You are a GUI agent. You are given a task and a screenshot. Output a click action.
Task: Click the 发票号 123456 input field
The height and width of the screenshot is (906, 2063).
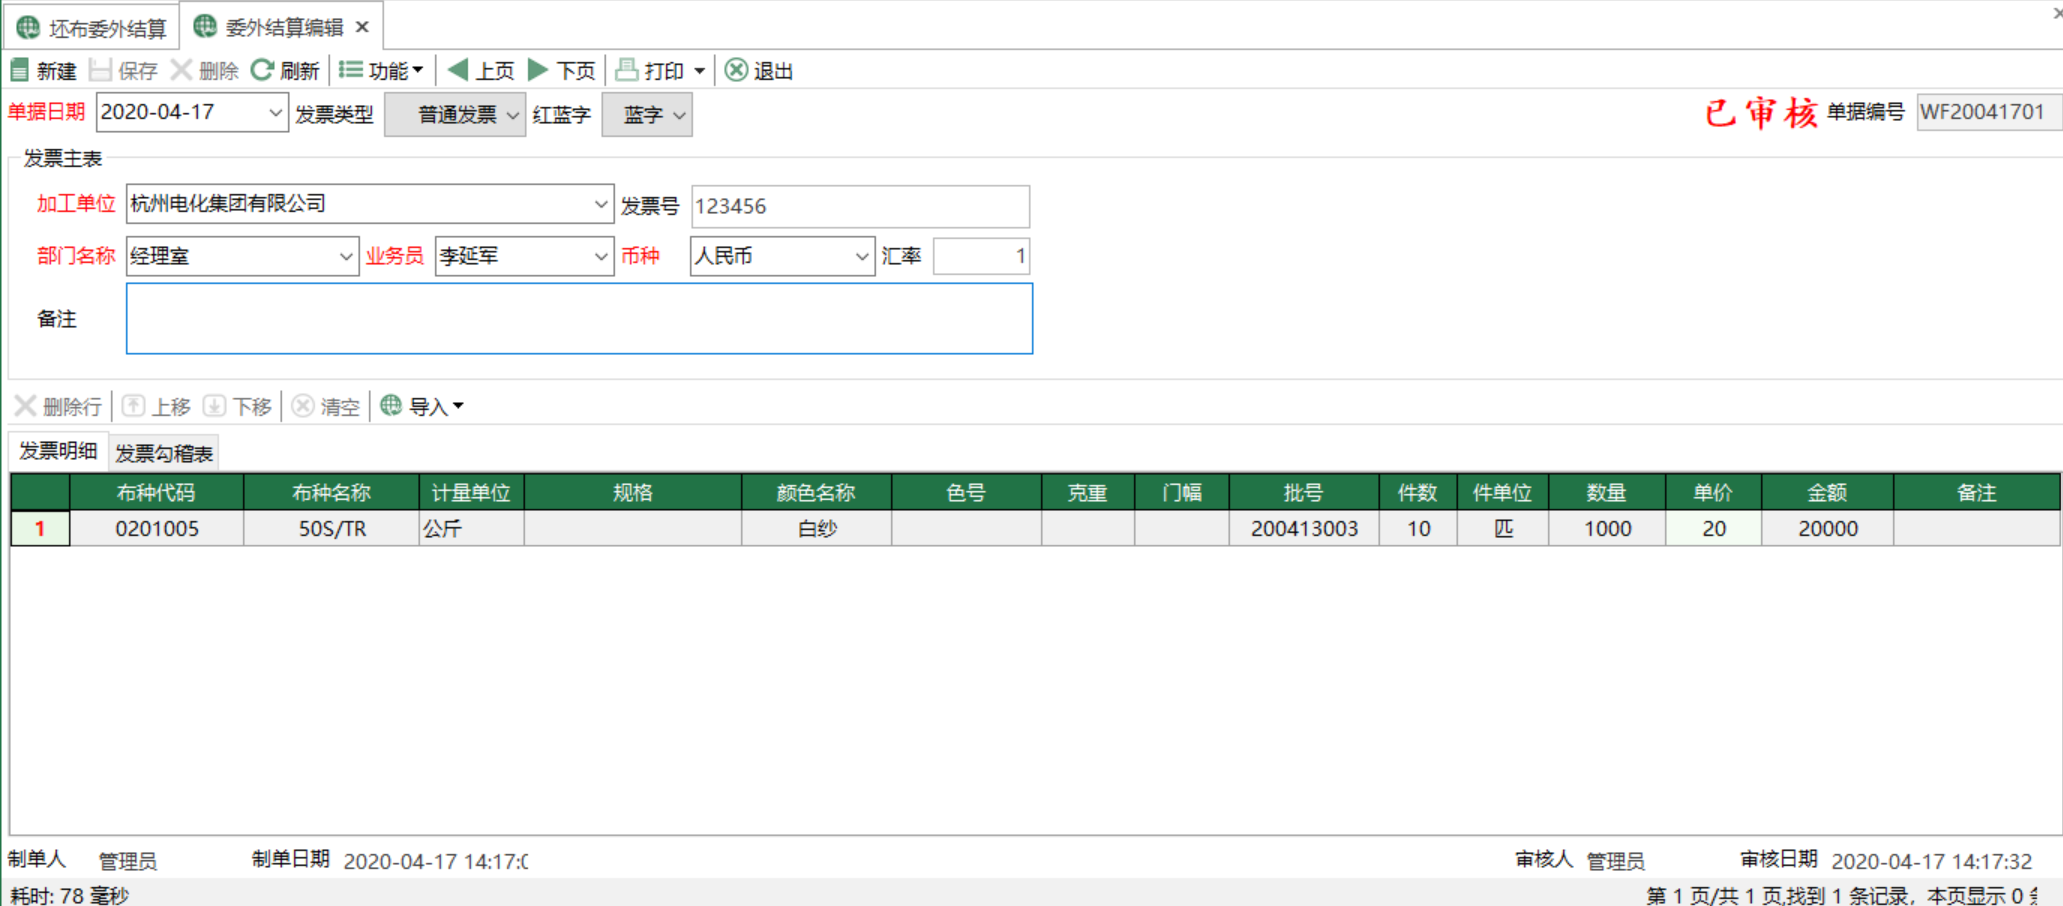tap(860, 206)
